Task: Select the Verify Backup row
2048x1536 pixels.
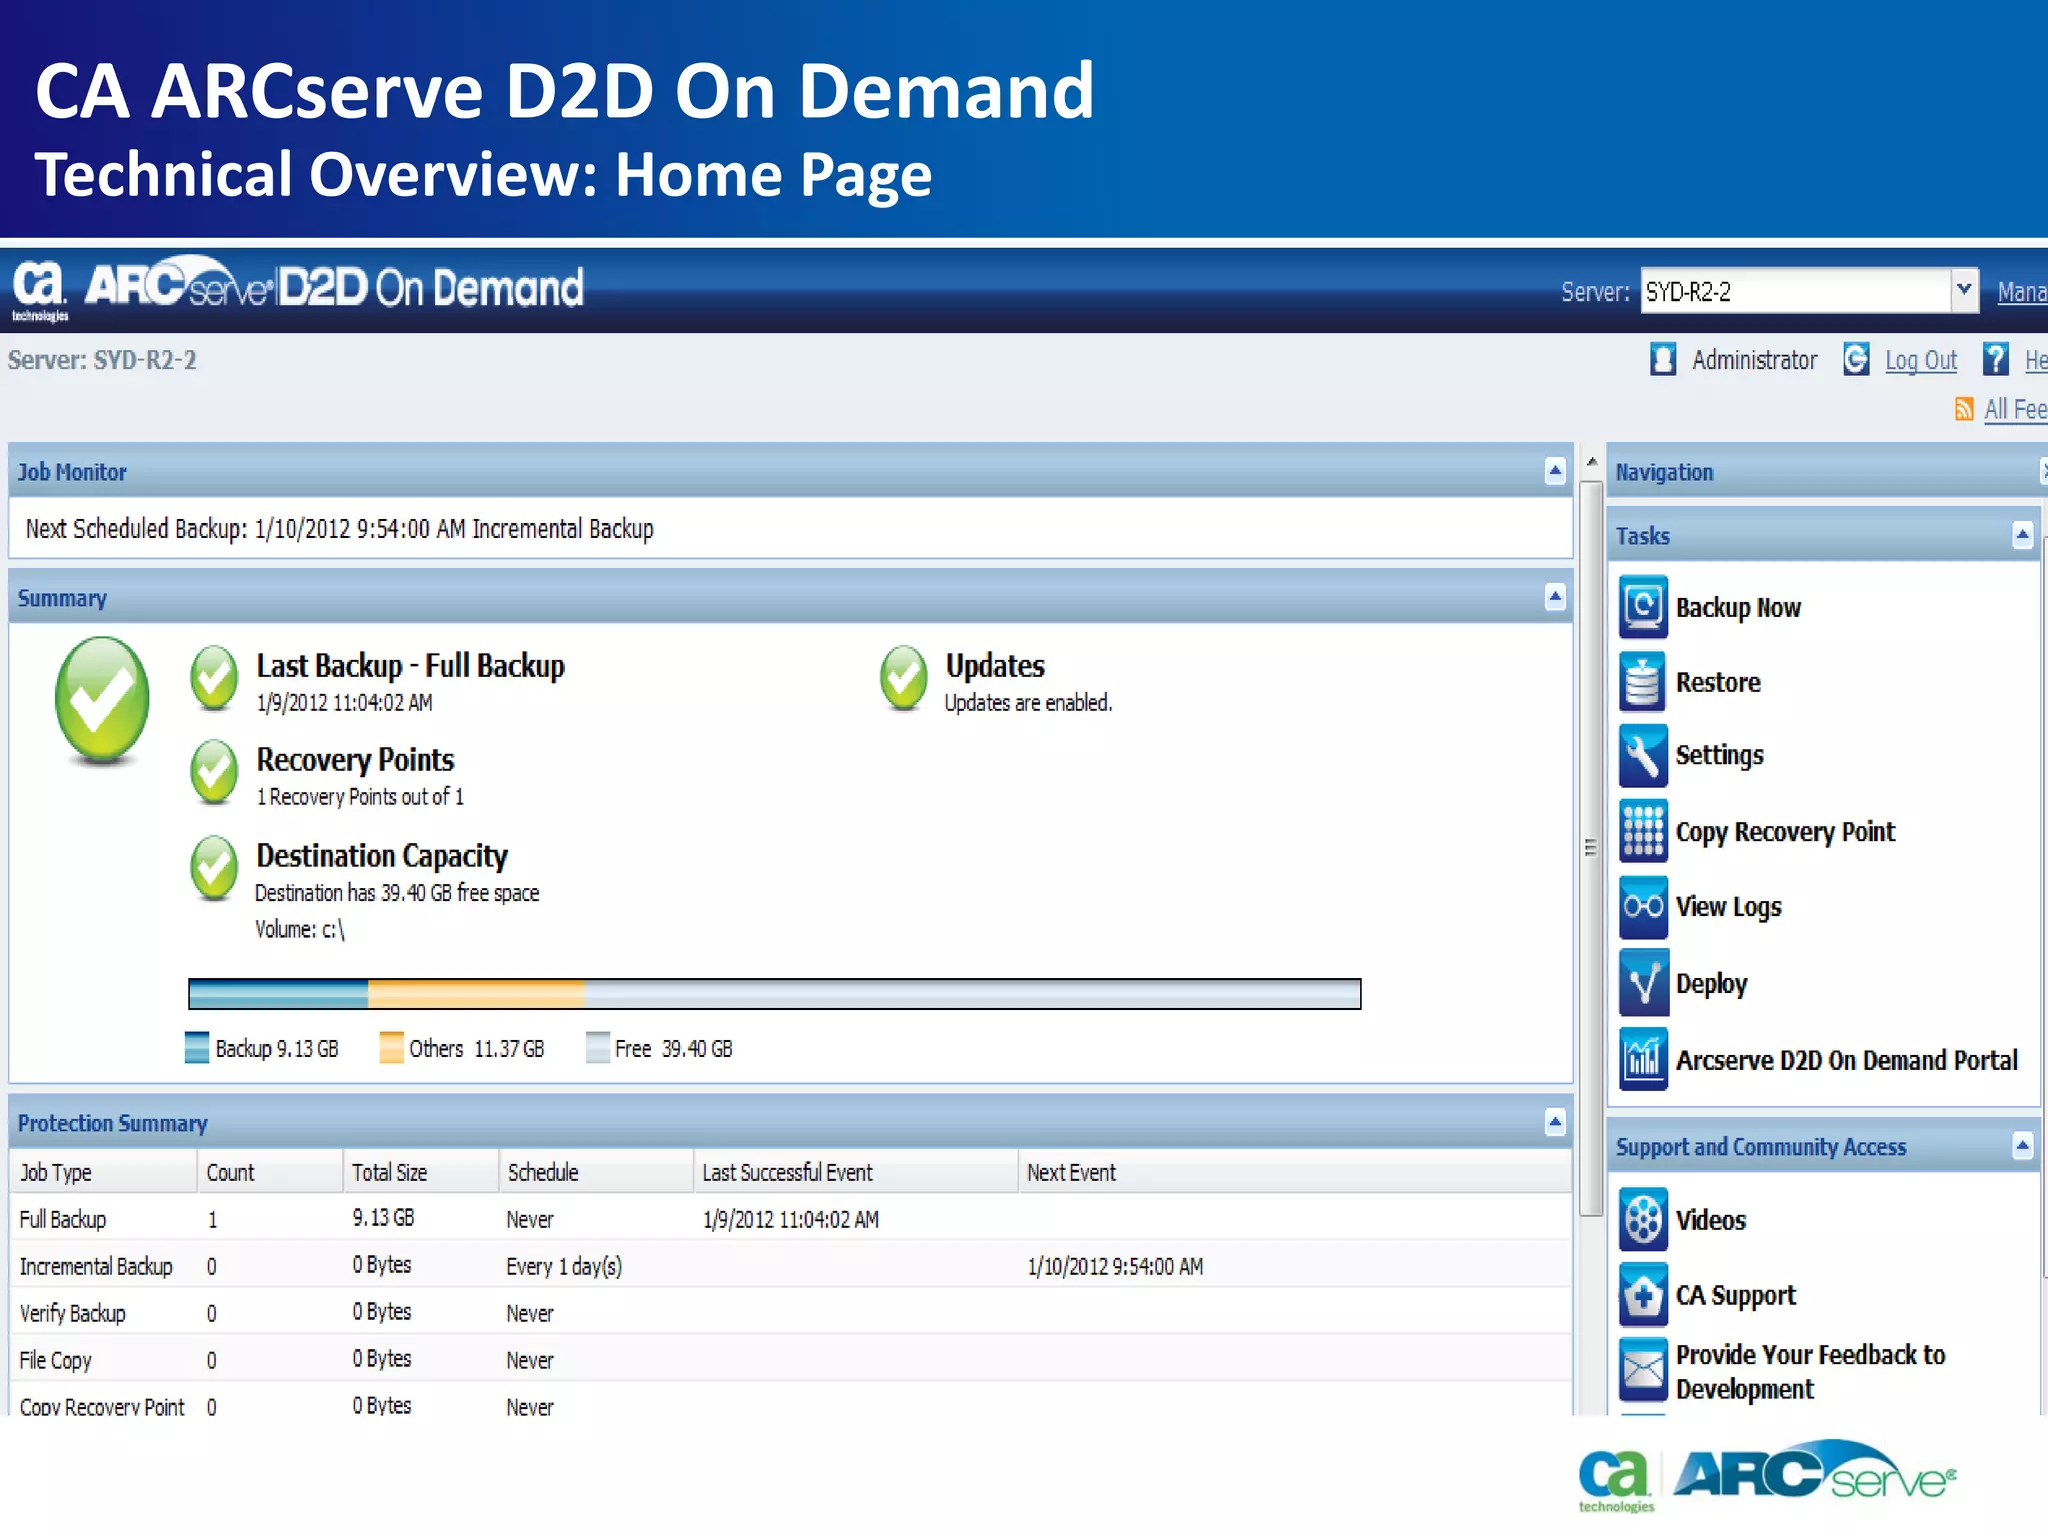Action: pyautogui.click(x=790, y=1313)
